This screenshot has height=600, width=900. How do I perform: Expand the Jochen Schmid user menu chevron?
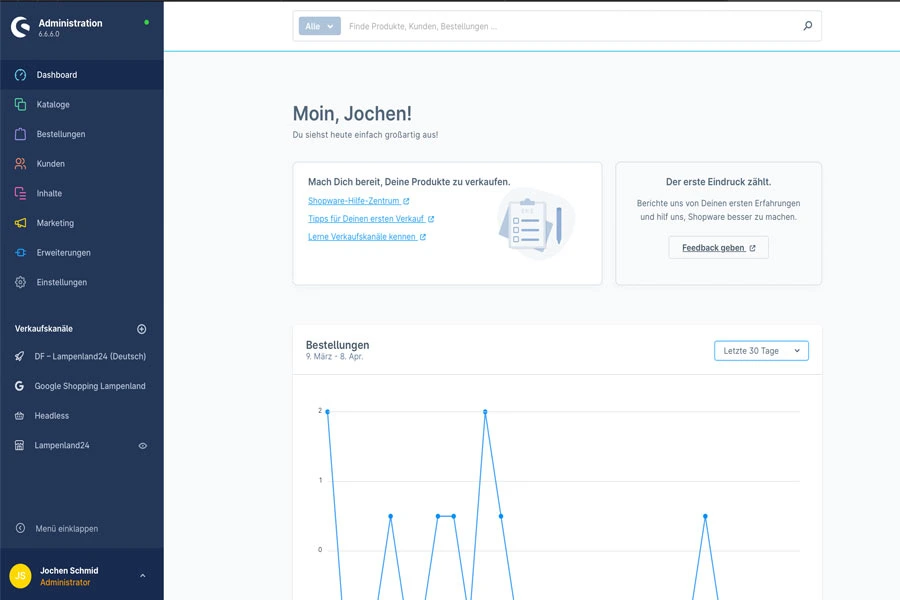pyautogui.click(x=143, y=576)
